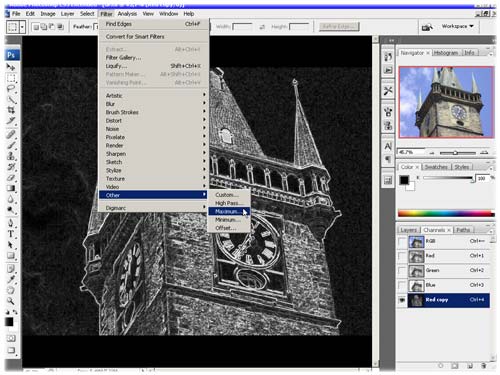This screenshot has height=375, width=500.
Task: Expand the Artistic filter submenu
Action: pos(154,96)
